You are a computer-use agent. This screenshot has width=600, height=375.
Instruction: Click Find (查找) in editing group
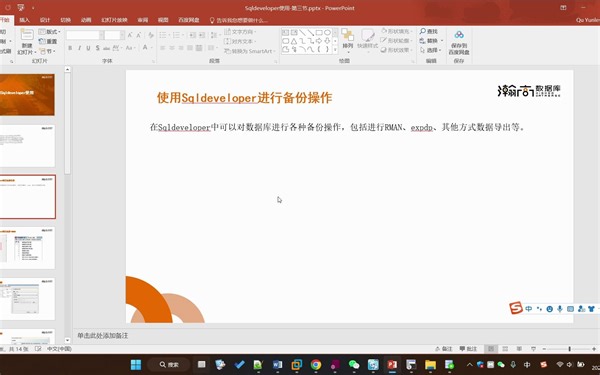pyautogui.click(x=429, y=31)
